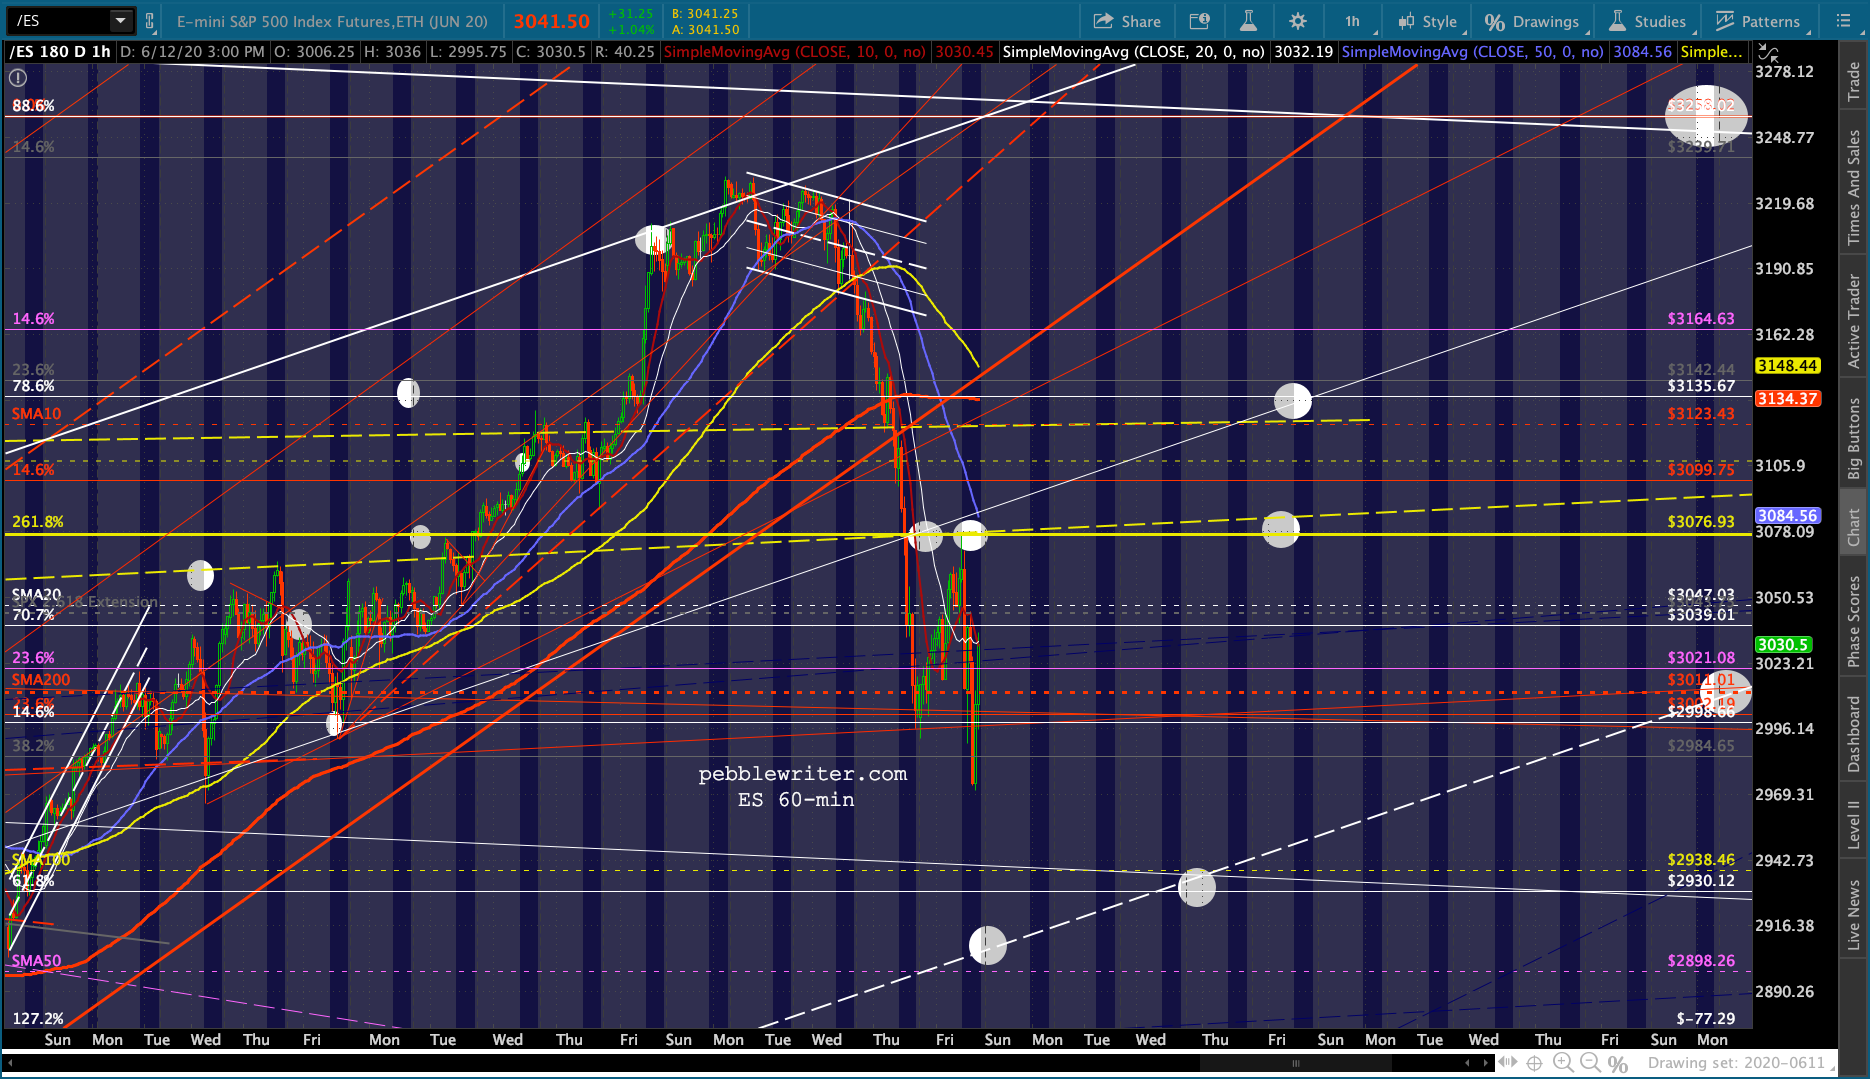1870x1079 pixels.
Task: Click the zoom out magnifier icon
Action: tap(1590, 1063)
